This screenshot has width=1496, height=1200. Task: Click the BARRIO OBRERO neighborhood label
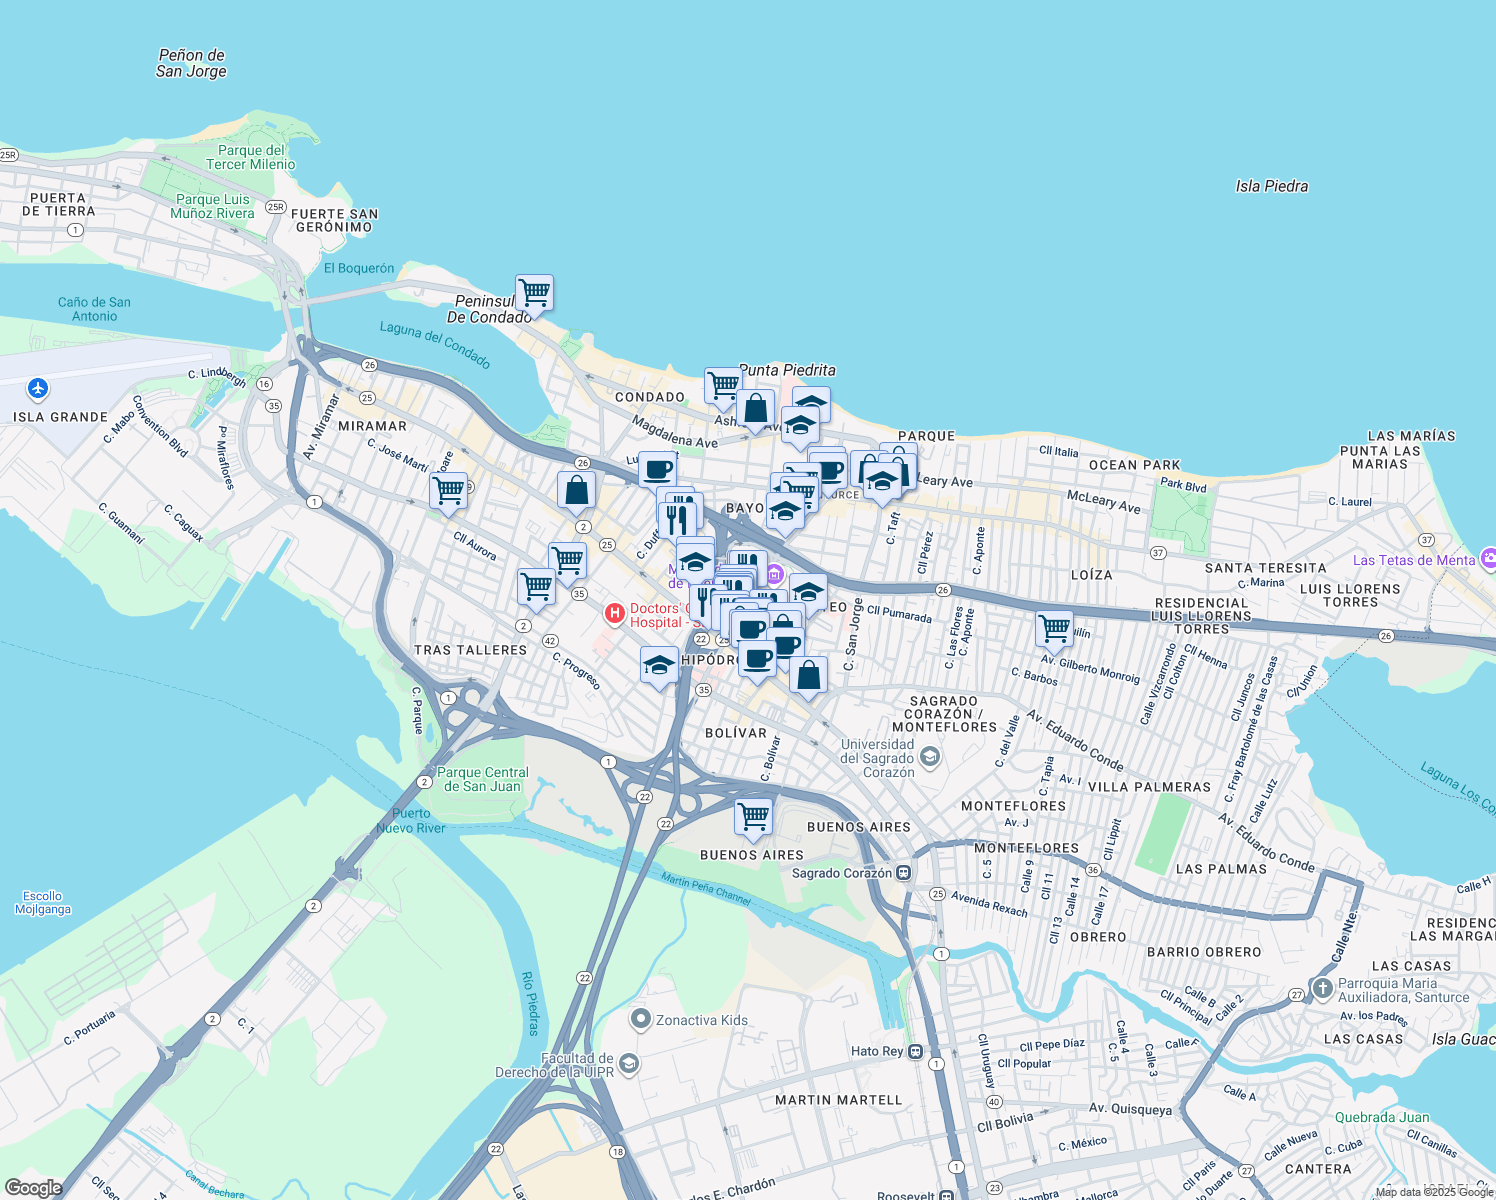1204,952
